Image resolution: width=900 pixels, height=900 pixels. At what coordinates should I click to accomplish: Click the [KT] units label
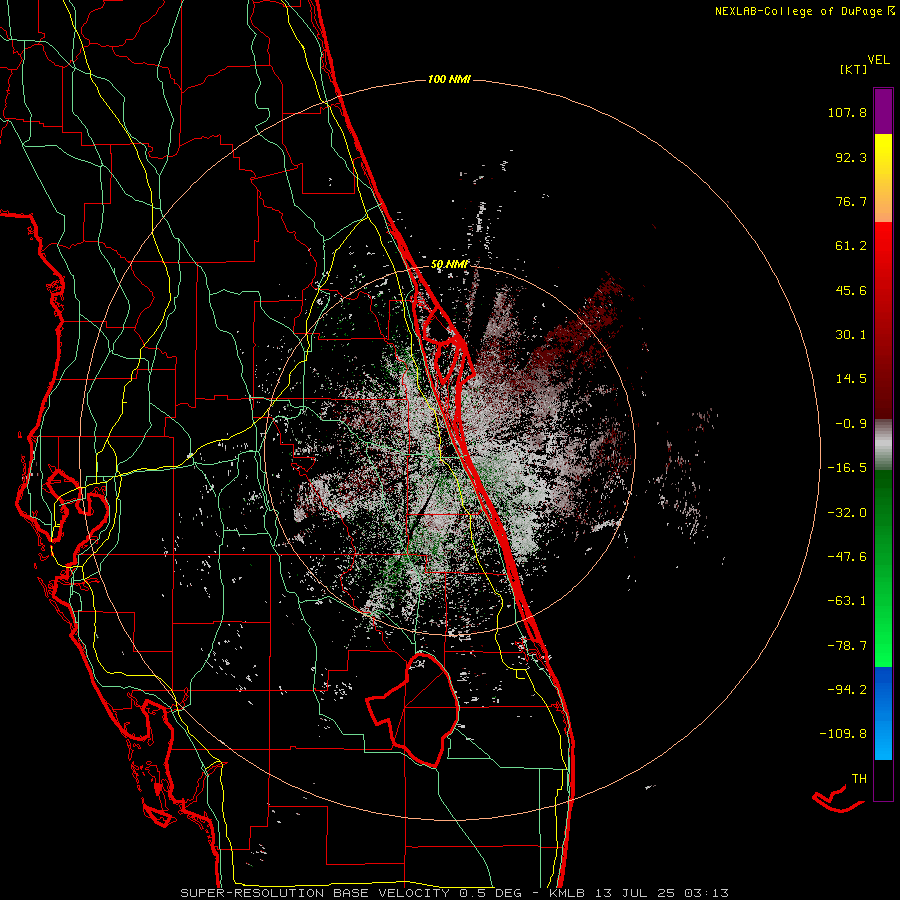[x=853, y=69]
